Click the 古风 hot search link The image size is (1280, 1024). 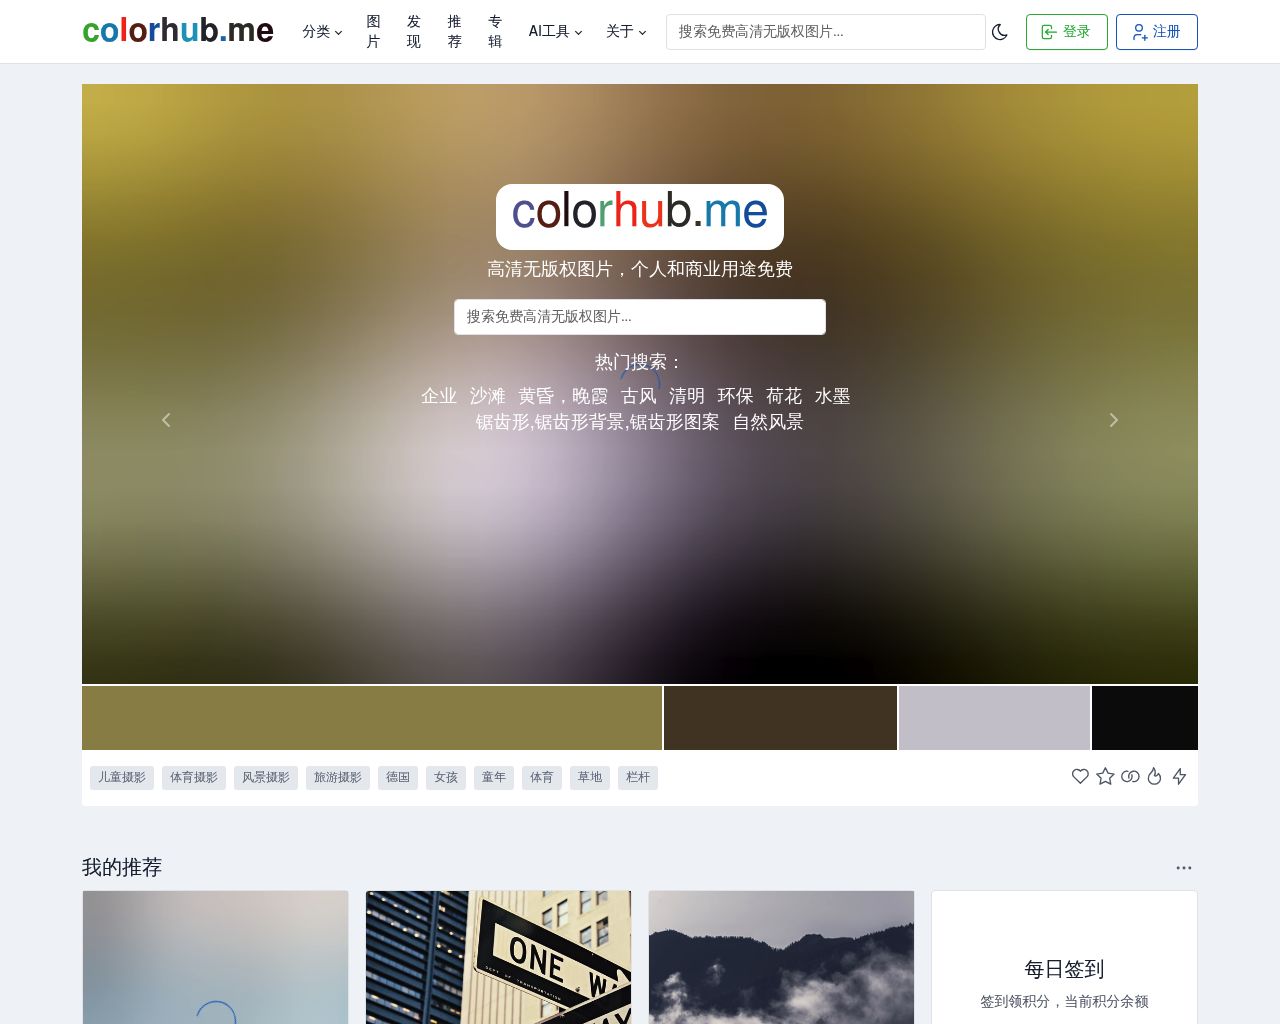coord(639,396)
